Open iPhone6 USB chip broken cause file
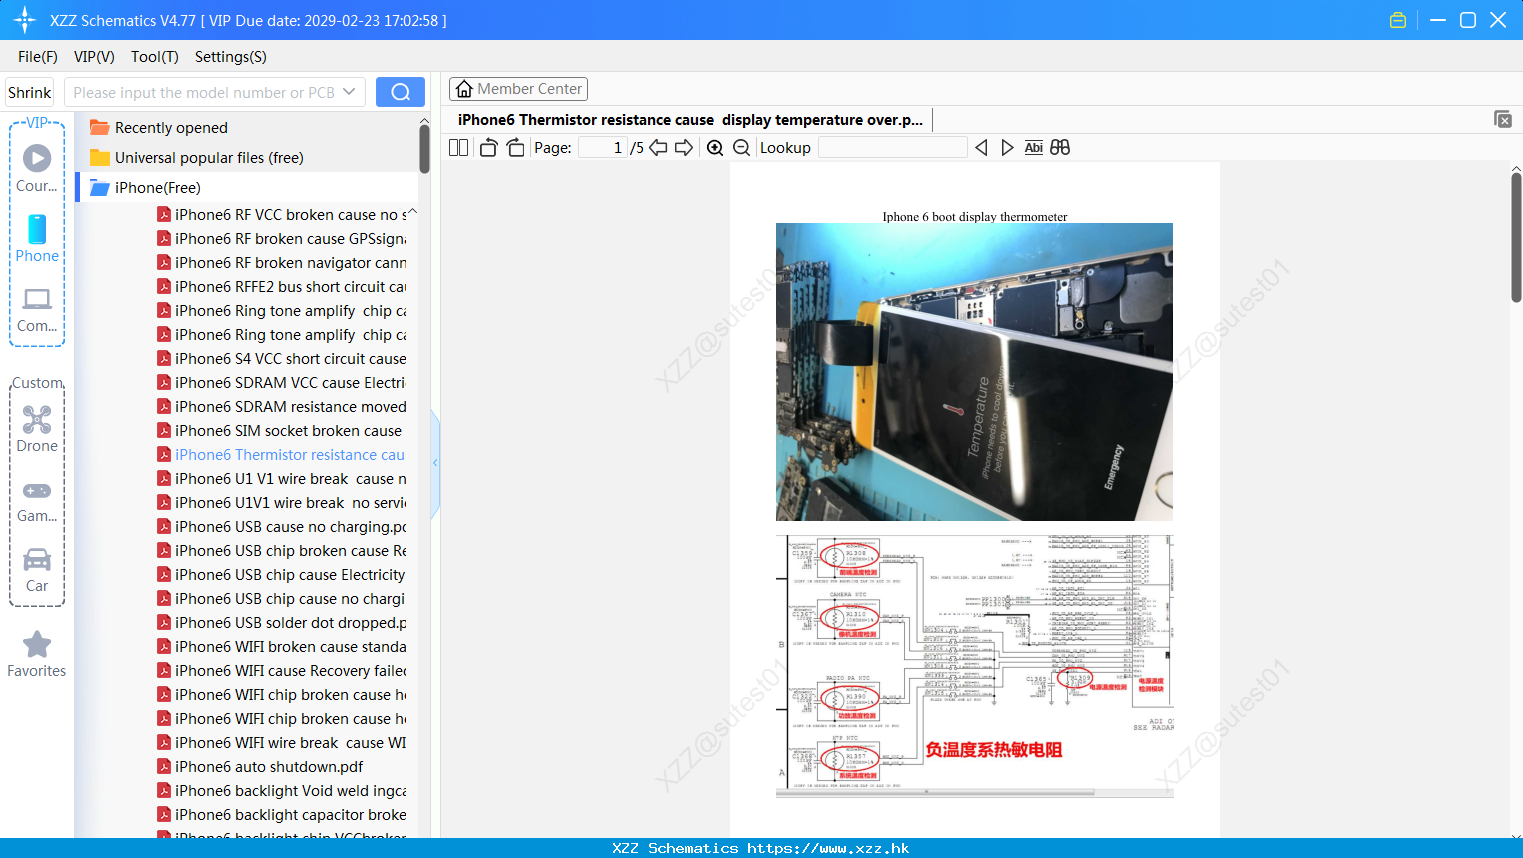The image size is (1523, 858). tap(282, 551)
